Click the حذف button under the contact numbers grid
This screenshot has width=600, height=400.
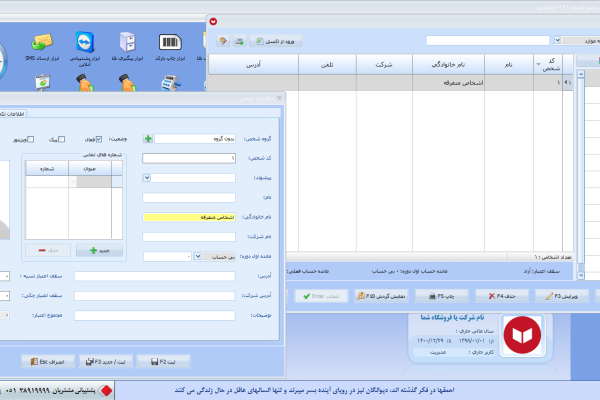(48, 251)
